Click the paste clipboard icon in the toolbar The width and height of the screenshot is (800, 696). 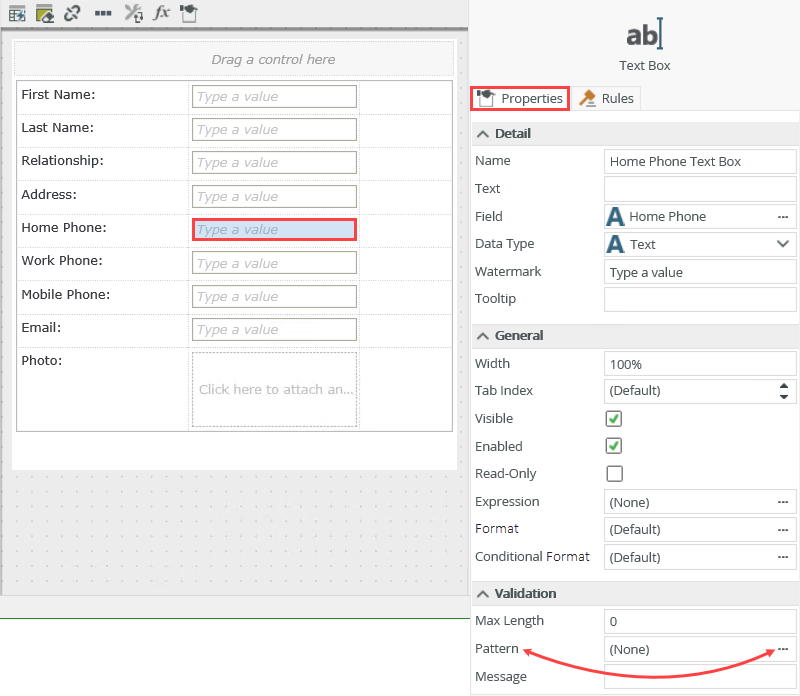coord(188,14)
